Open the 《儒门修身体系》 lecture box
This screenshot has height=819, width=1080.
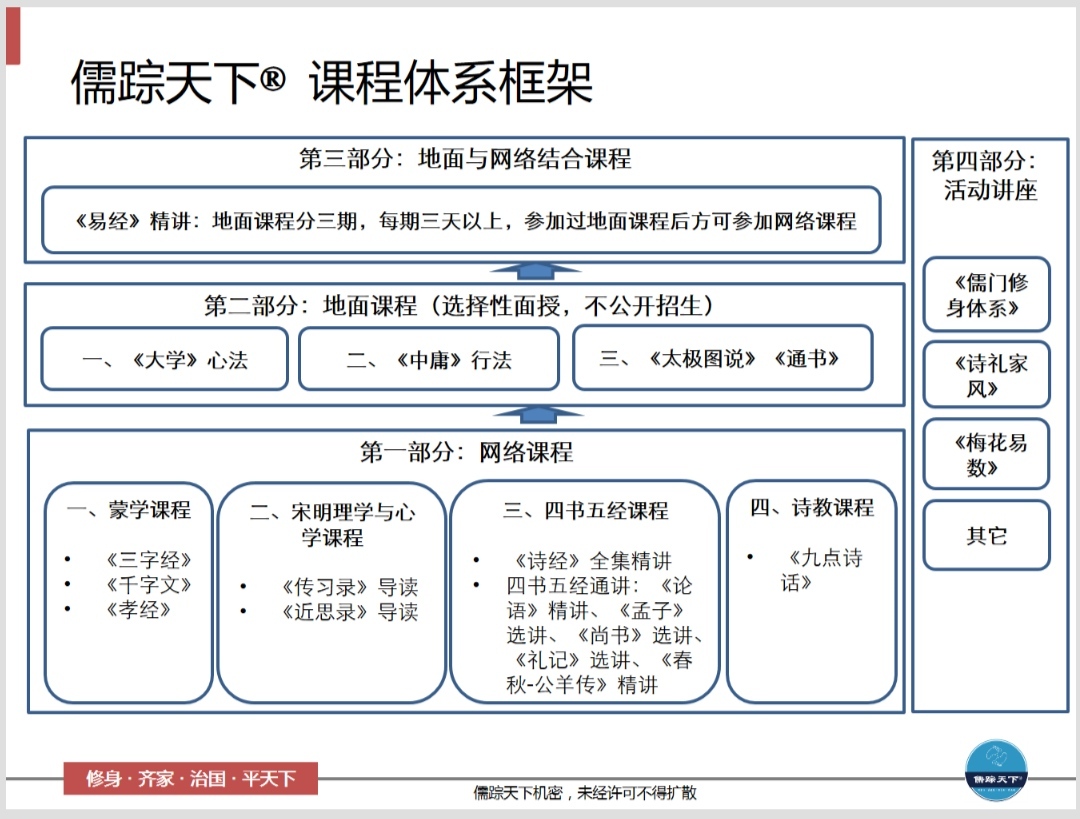pyautogui.click(x=986, y=295)
